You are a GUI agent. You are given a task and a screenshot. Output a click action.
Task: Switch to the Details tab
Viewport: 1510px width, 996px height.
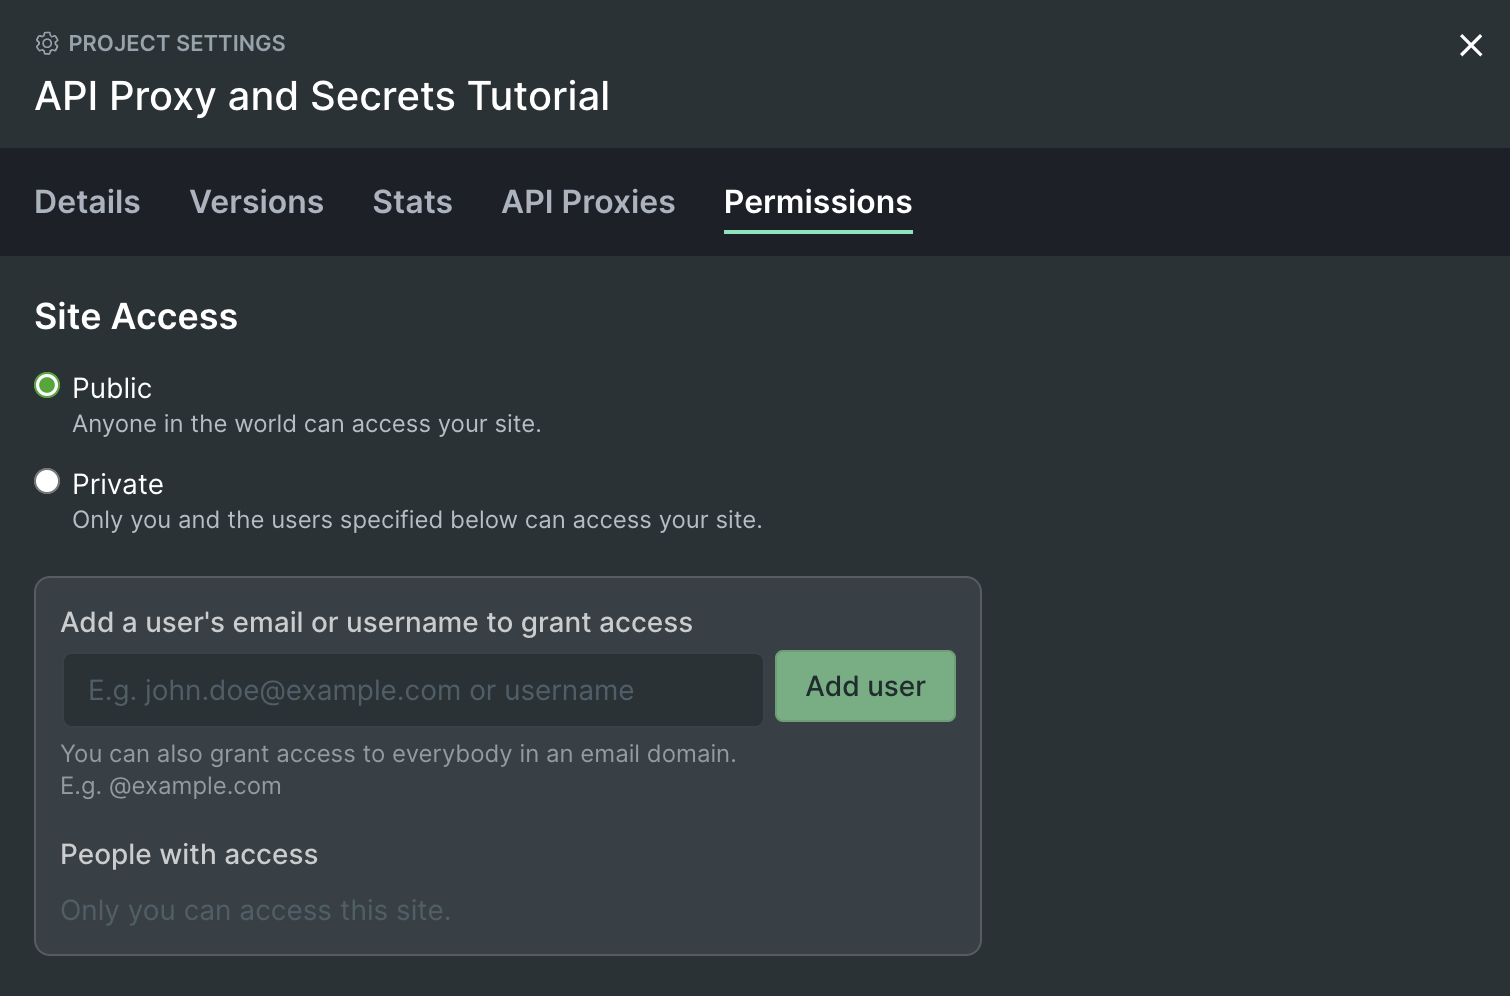(x=87, y=202)
